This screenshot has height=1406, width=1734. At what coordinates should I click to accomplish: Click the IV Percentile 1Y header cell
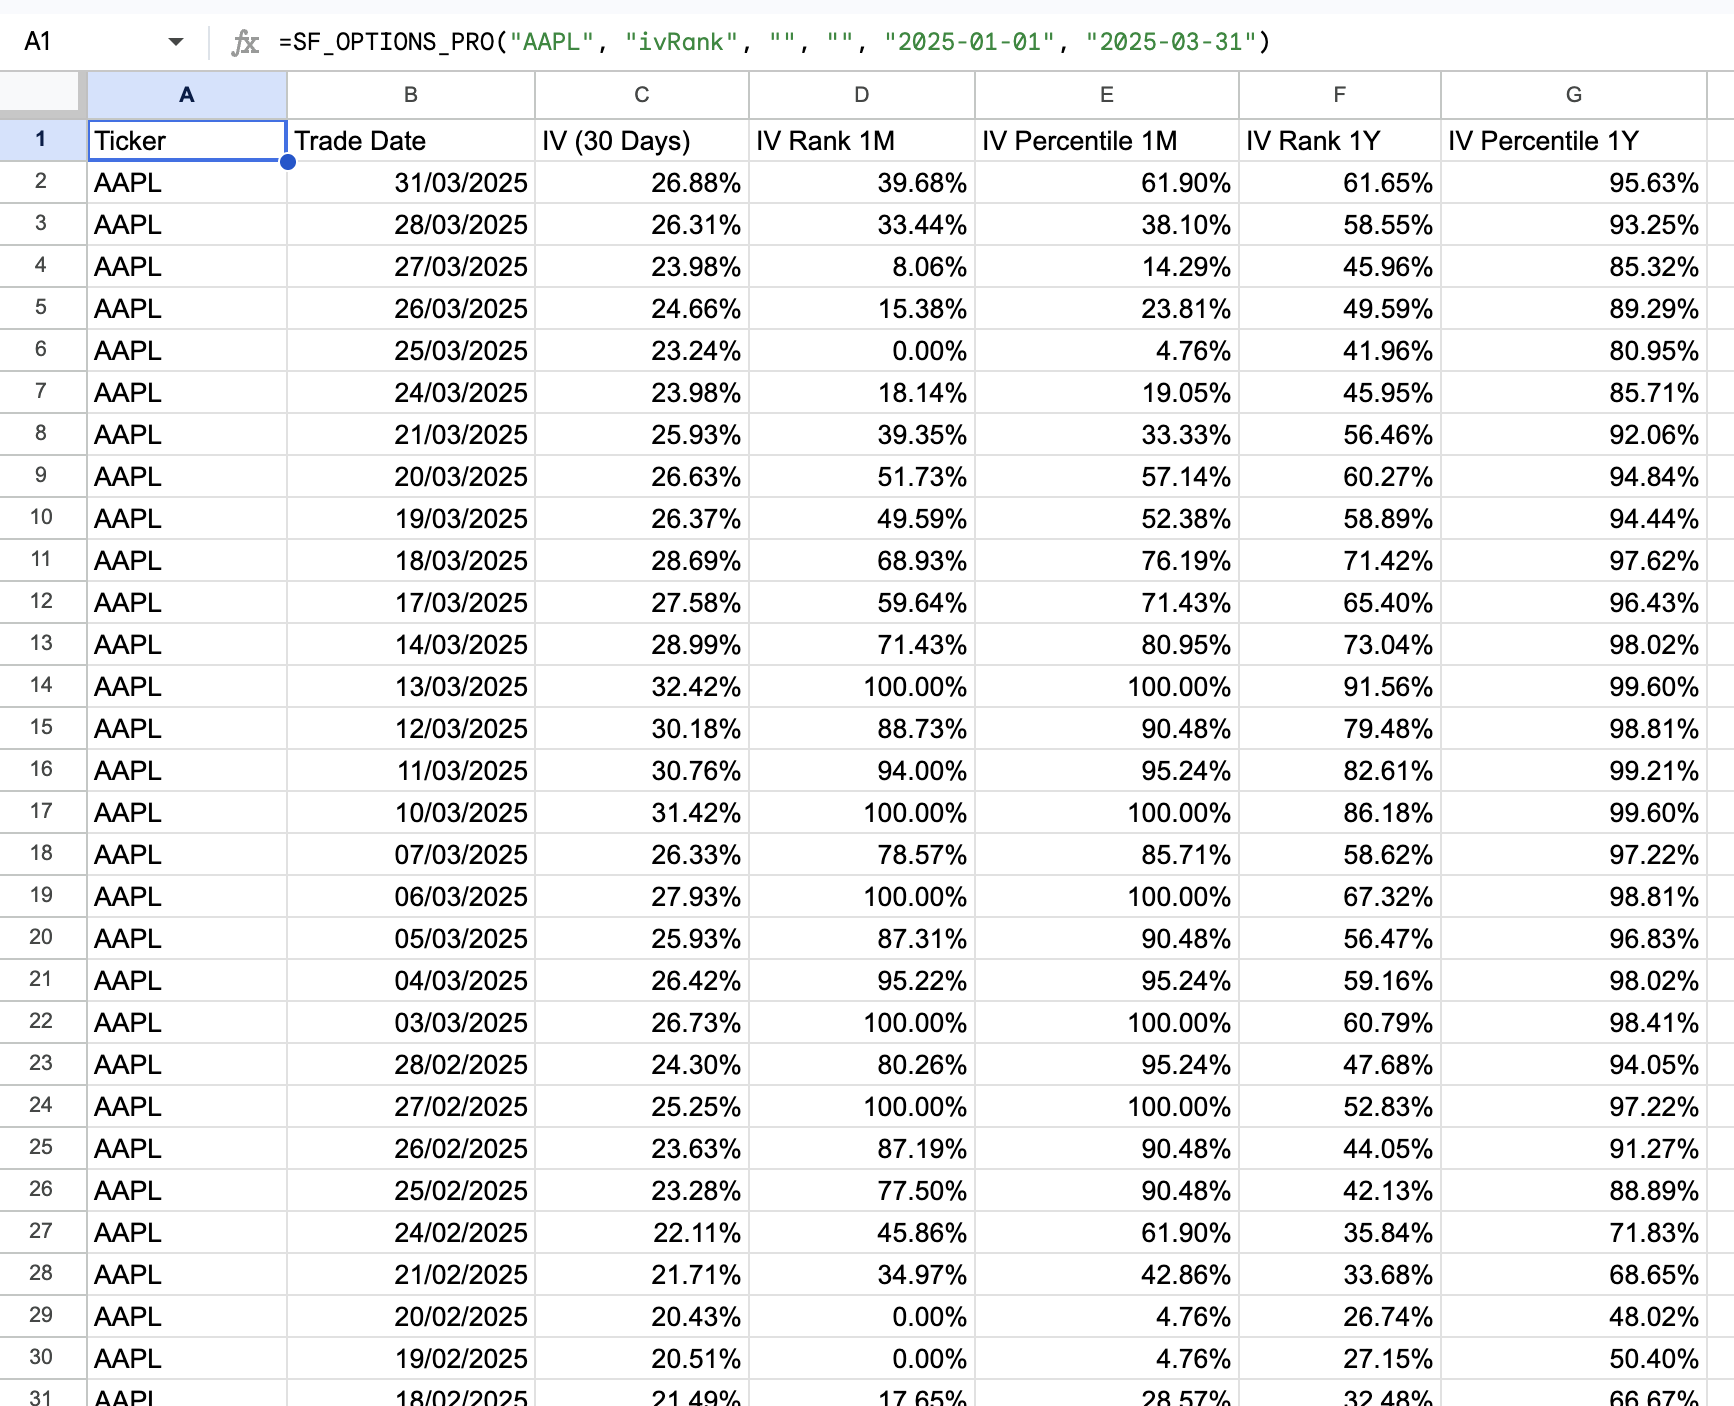[1574, 140]
